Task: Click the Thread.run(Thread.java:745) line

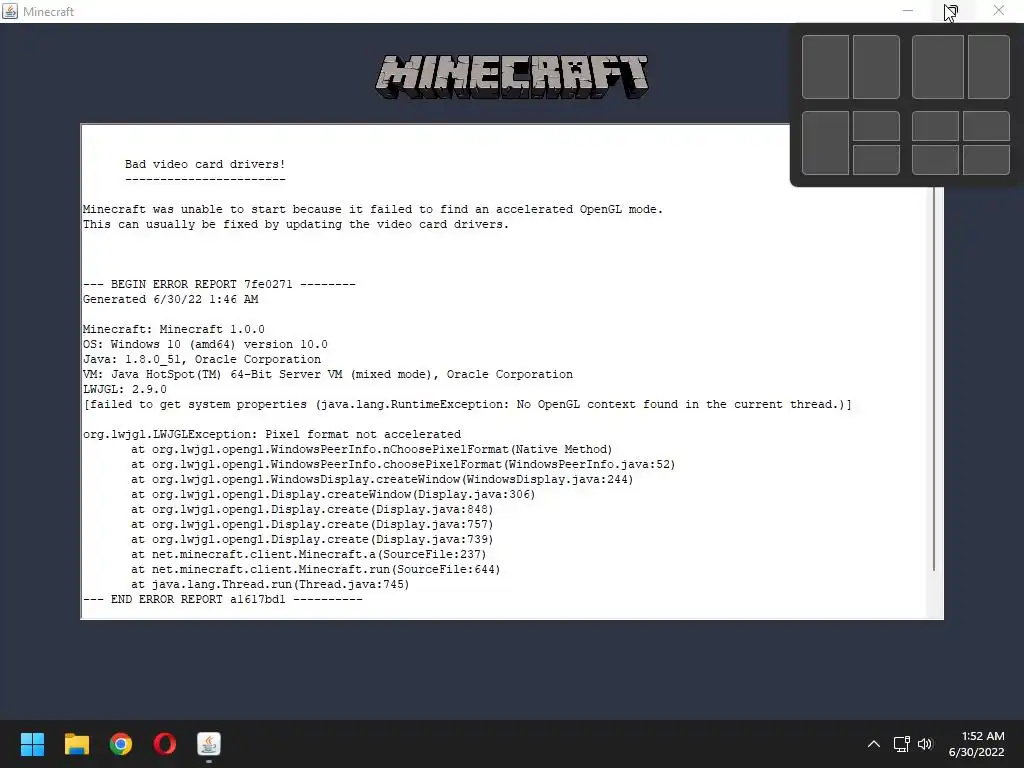Action: click(270, 584)
